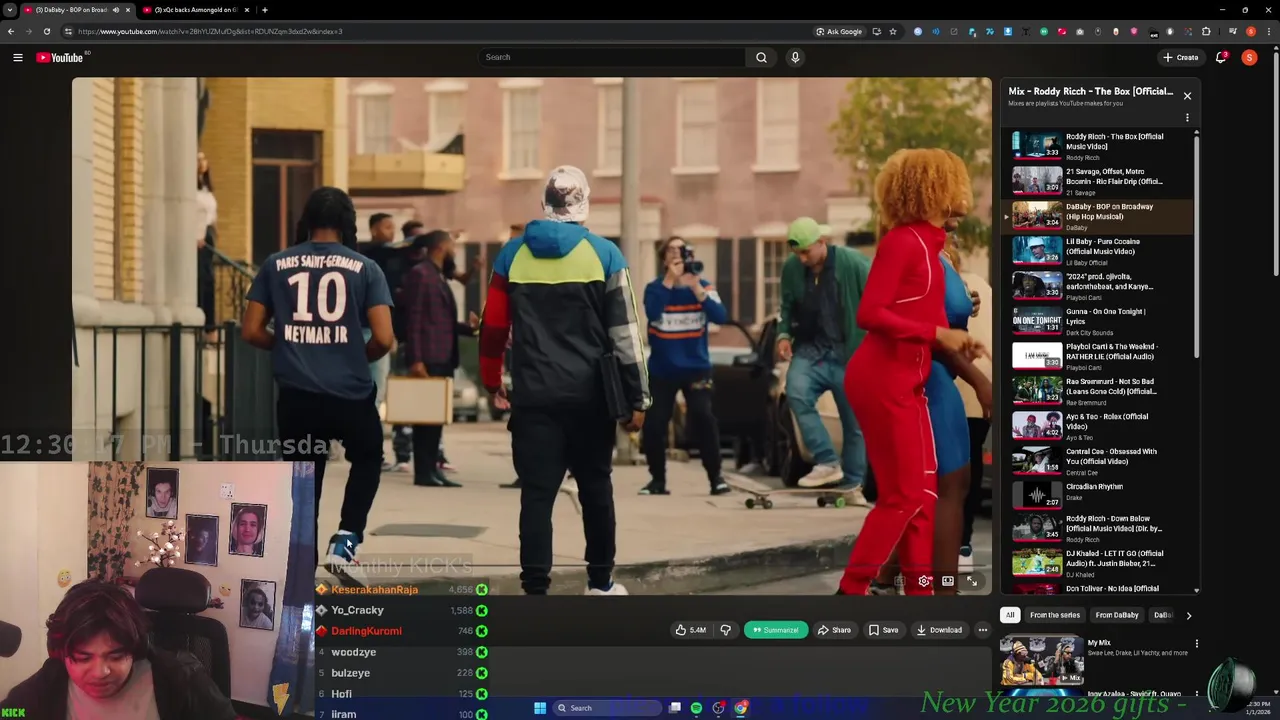This screenshot has height=720, width=1280.
Task: Show more filter chips with right arrow
Action: coord(1189,615)
